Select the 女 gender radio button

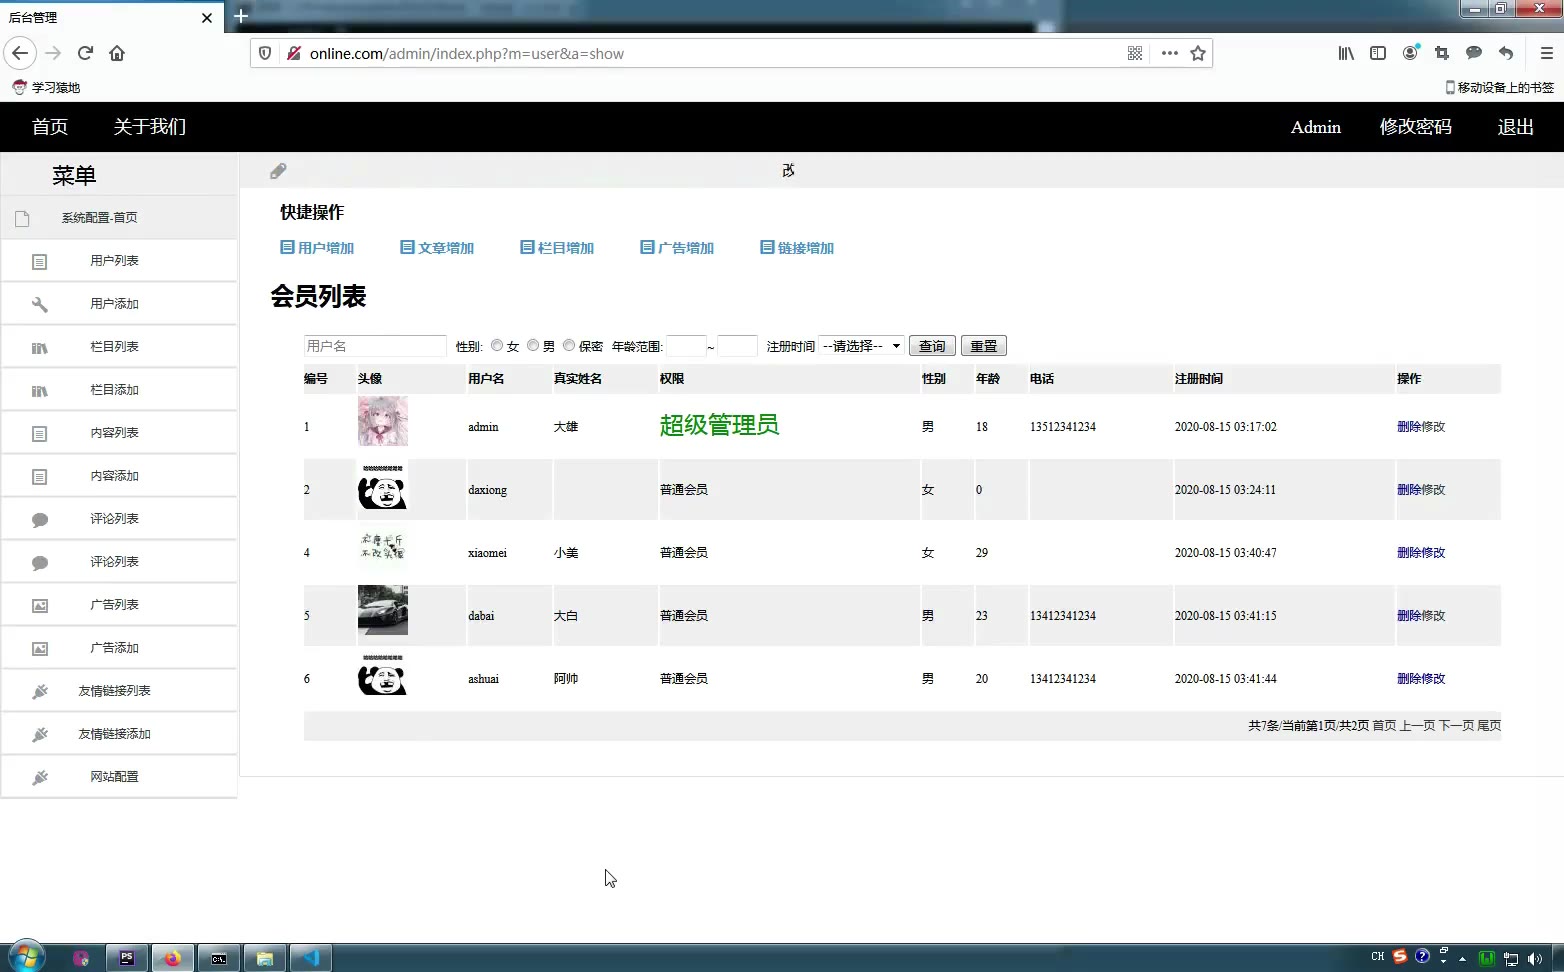tap(497, 345)
